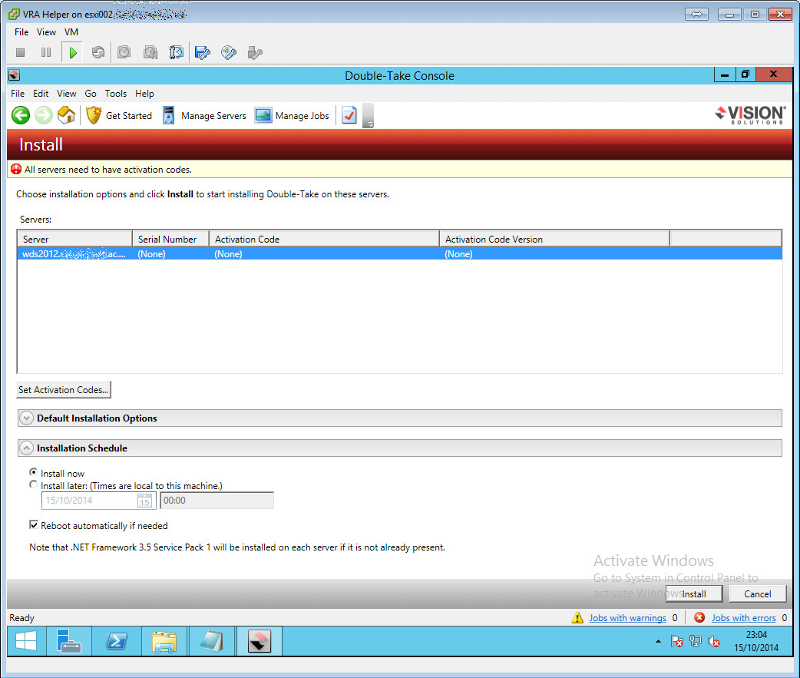Open the Double-Take View menu
This screenshot has width=800, height=678.
coord(66,94)
